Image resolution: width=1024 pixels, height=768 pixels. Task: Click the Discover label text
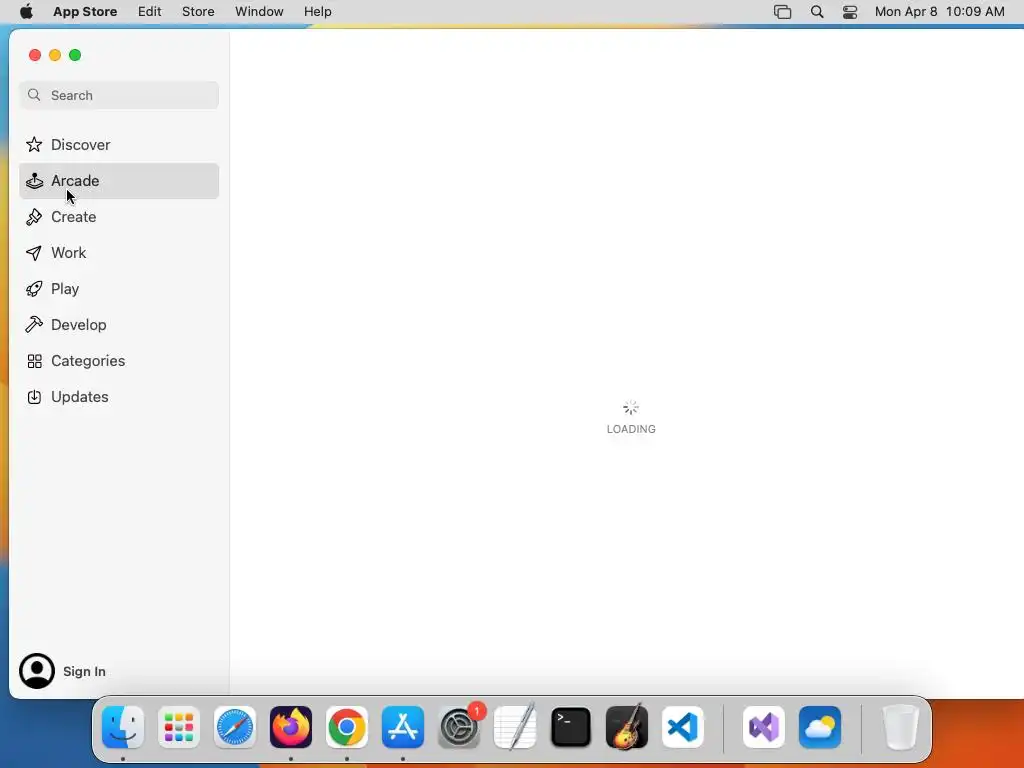[81, 144]
